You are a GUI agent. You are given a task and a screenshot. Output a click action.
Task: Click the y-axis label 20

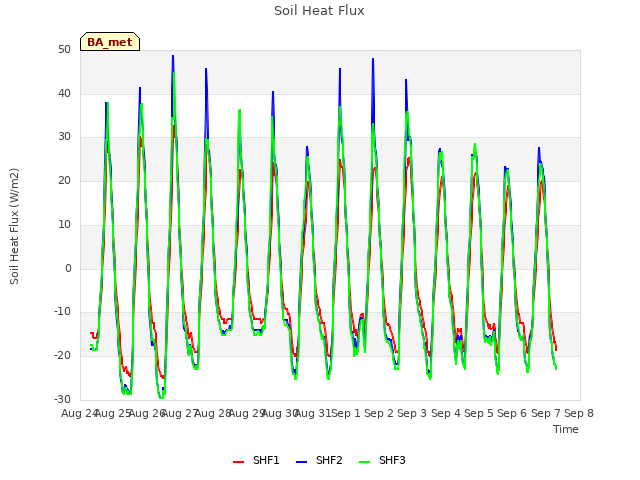(x=64, y=180)
